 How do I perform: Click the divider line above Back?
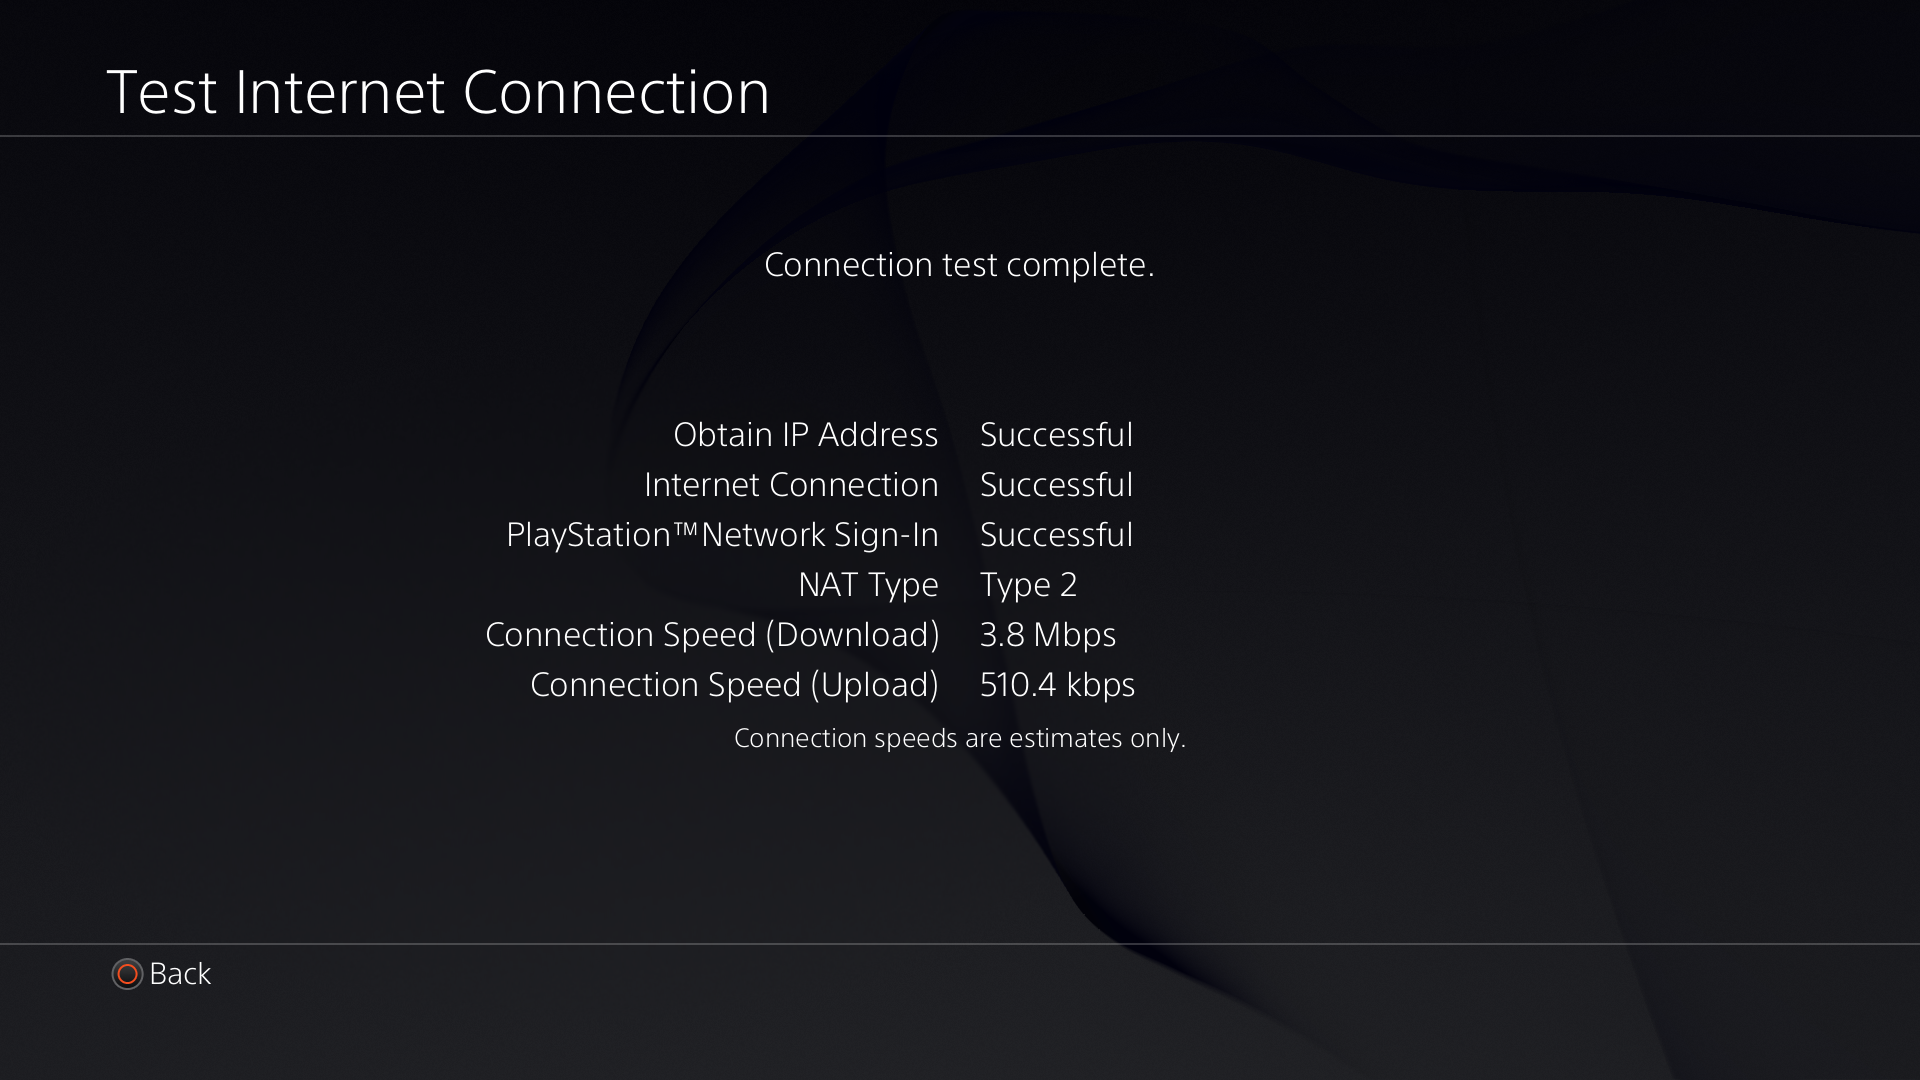click(960, 943)
